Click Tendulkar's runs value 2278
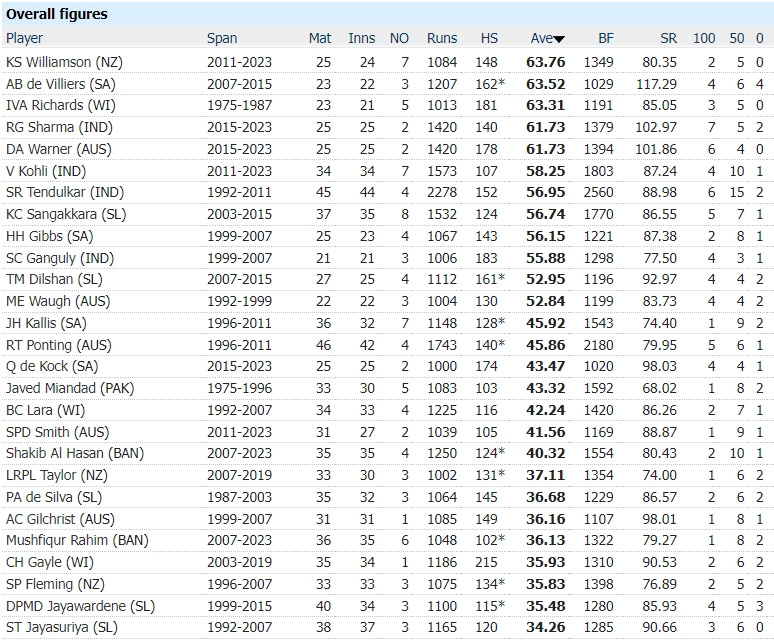This screenshot has height=642, width=774. (x=442, y=192)
